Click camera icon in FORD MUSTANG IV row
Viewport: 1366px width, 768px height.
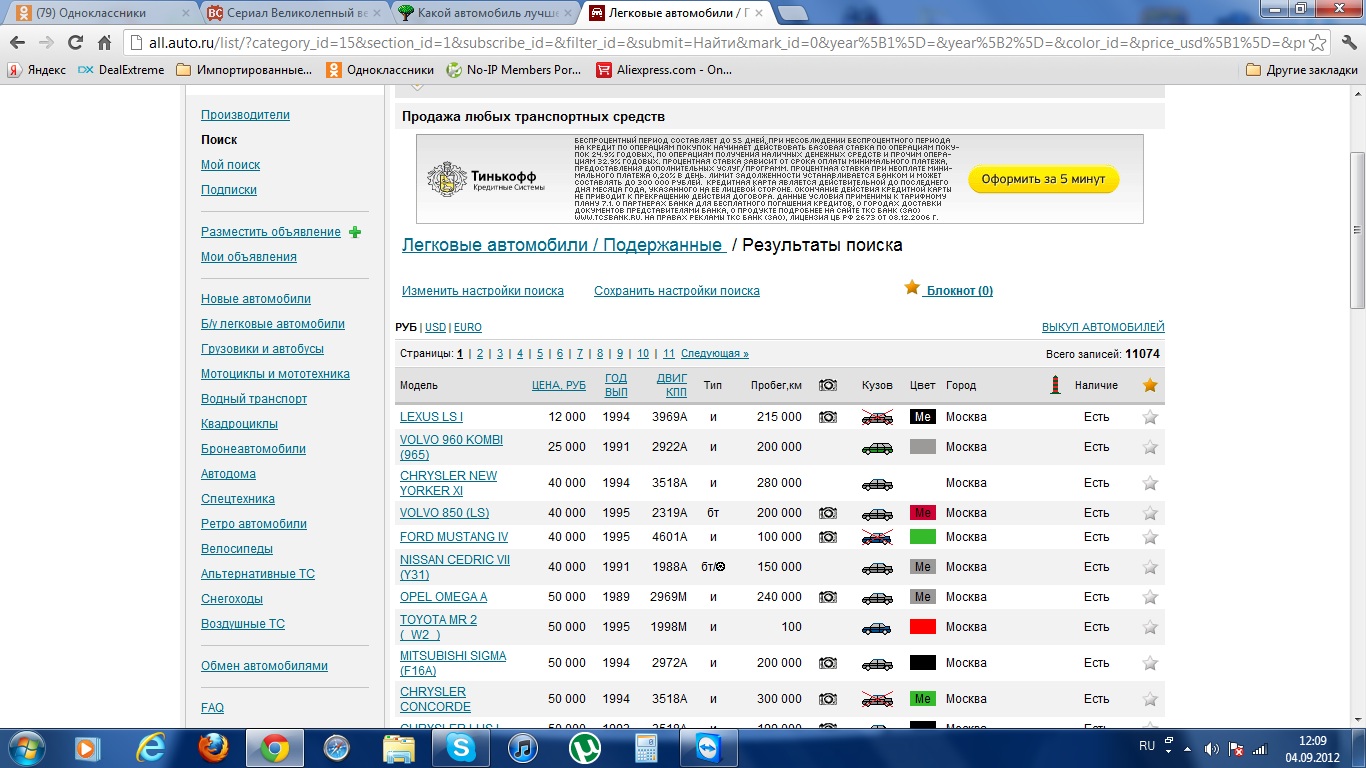pos(828,537)
